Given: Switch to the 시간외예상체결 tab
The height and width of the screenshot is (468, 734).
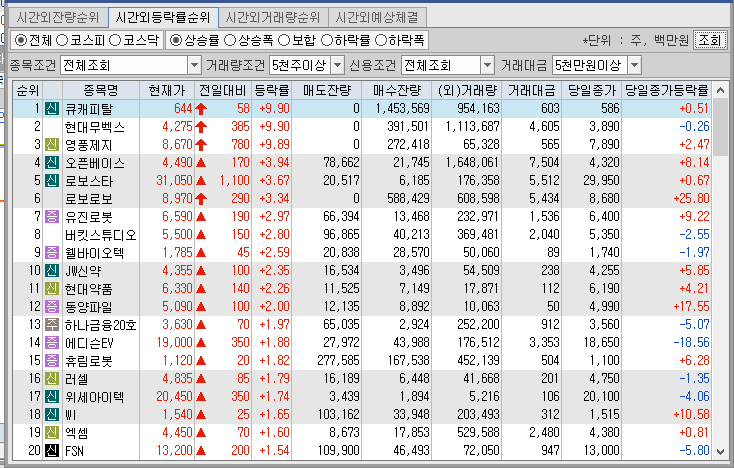Looking at the screenshot, I should [x=377, y=18].
